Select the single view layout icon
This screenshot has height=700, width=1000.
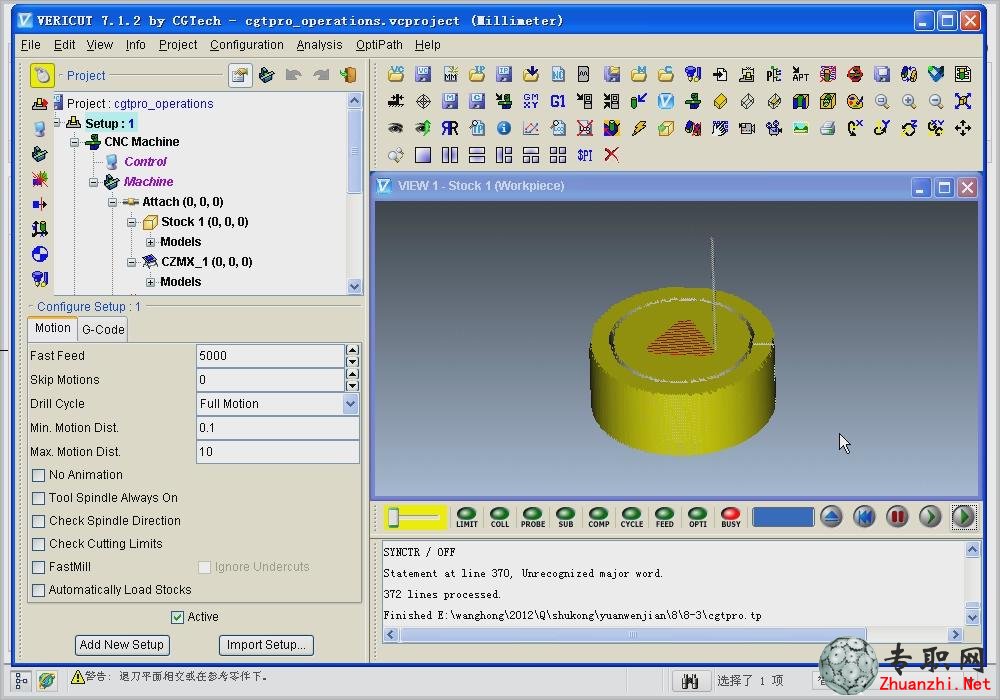423,155
